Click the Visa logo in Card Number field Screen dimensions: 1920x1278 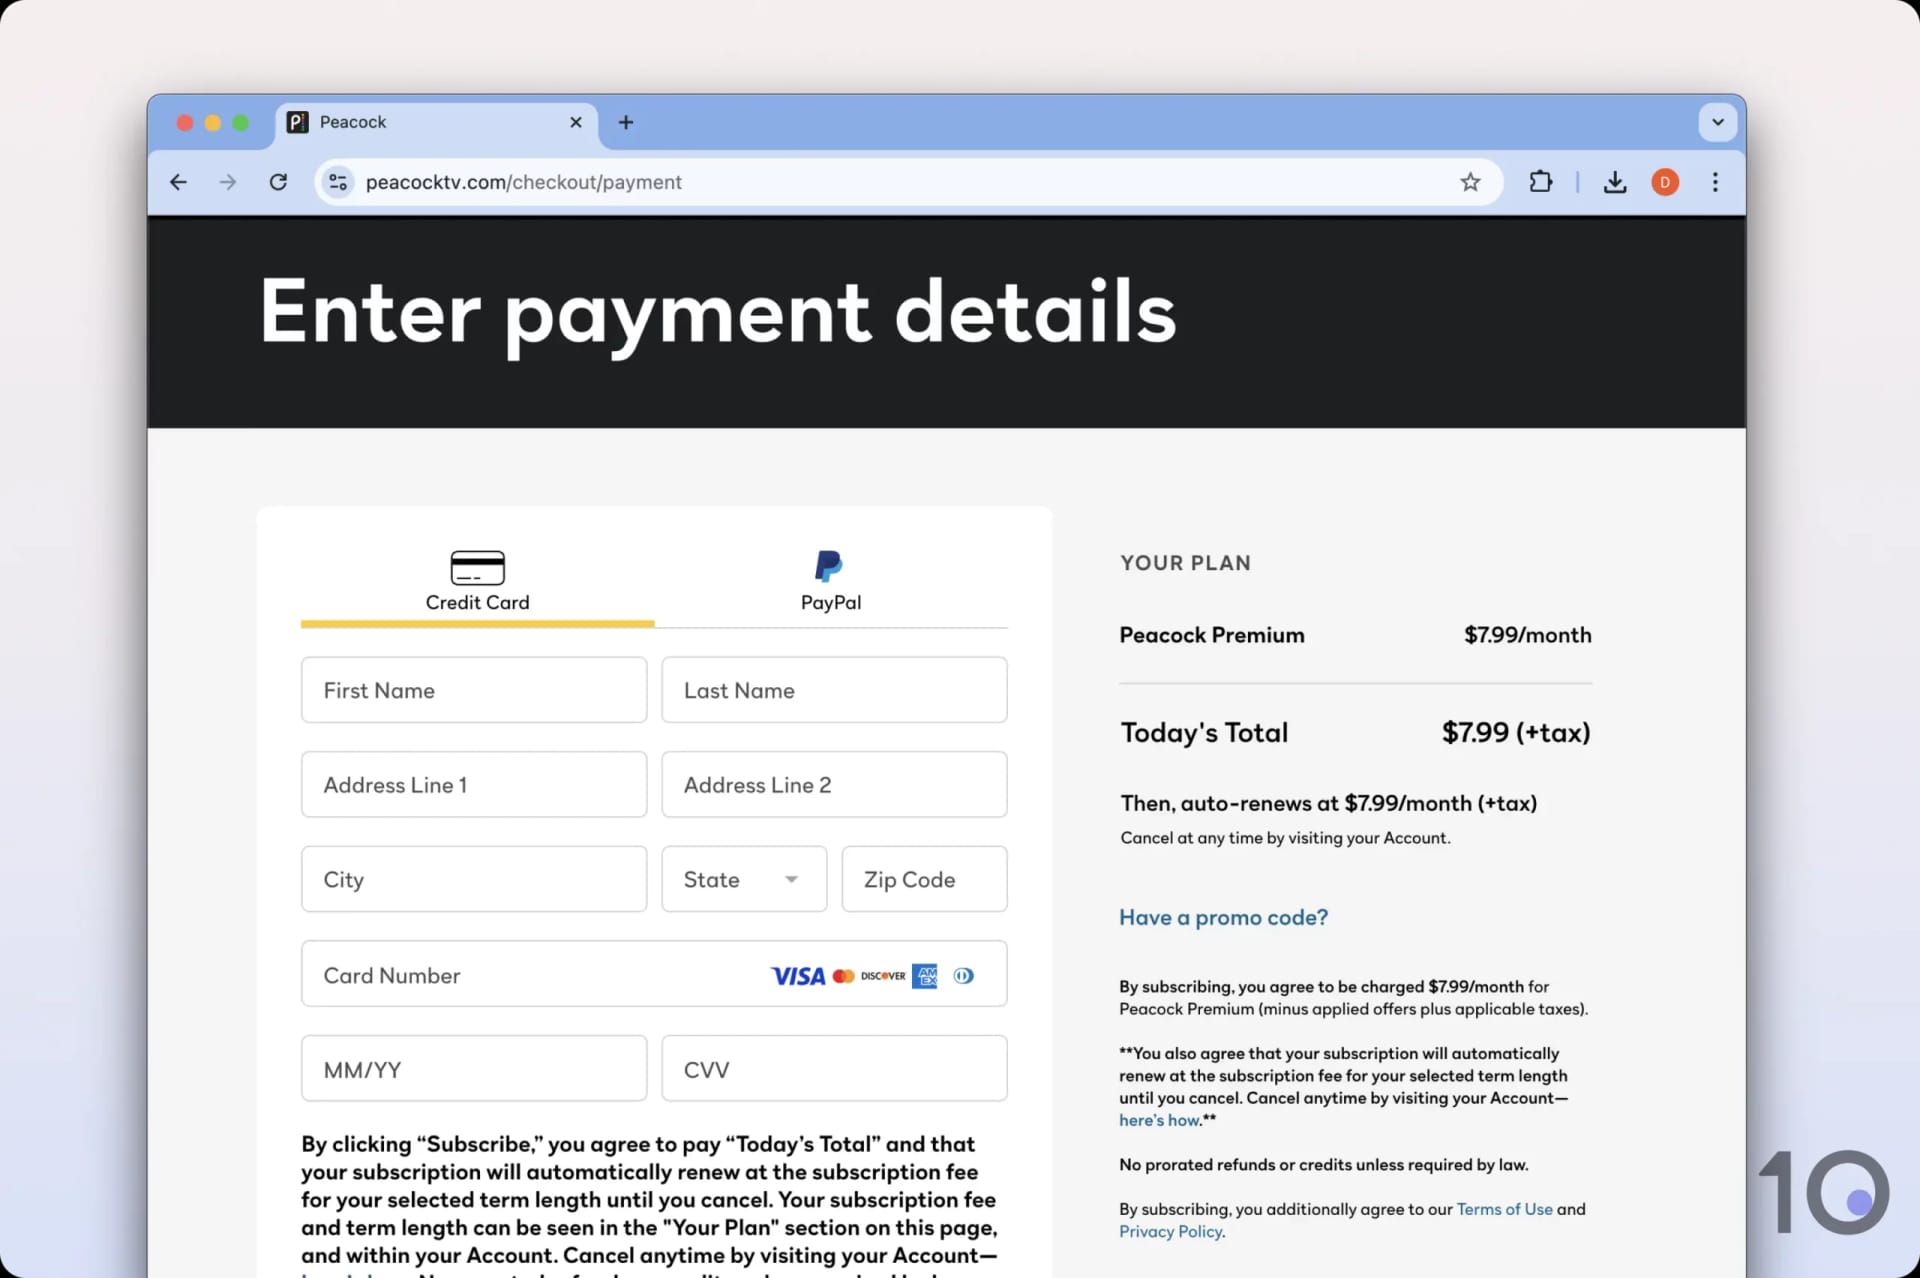(798, 976)
